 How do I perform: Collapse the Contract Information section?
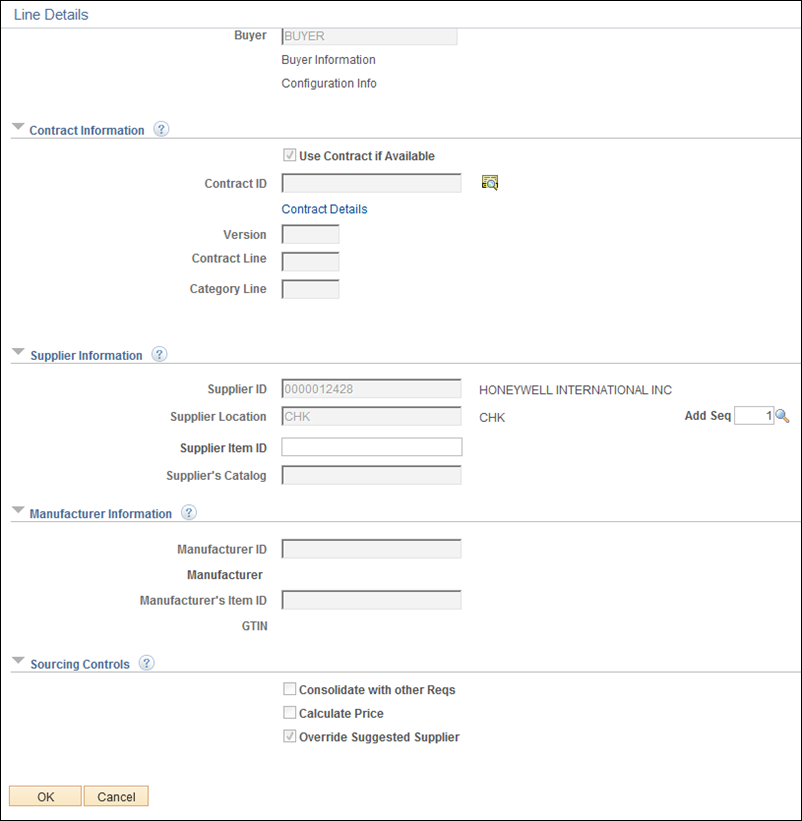click(x=18, y=127)
